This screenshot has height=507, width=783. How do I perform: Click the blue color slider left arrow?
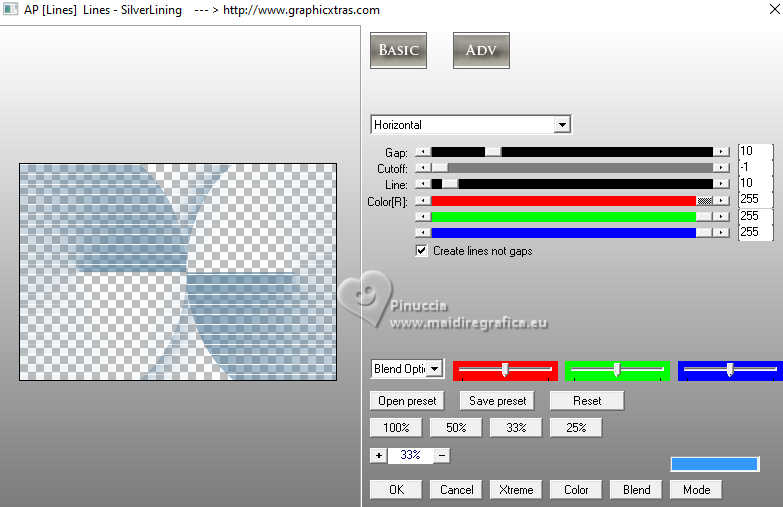click(x=423, y=233)
